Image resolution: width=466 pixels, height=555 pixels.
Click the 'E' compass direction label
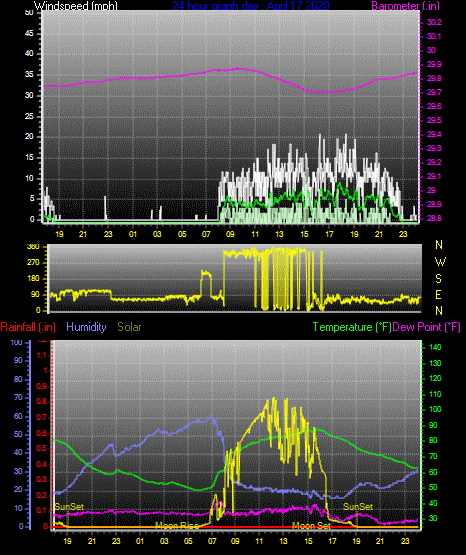(438, 294)
